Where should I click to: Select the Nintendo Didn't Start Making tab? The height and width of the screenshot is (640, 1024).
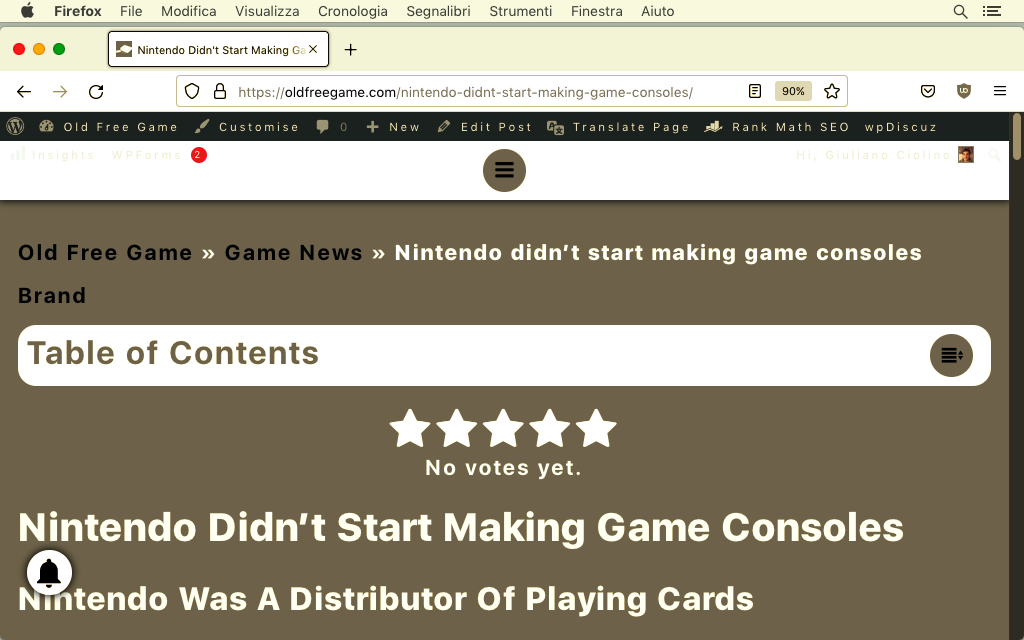[x=218, y=50]
